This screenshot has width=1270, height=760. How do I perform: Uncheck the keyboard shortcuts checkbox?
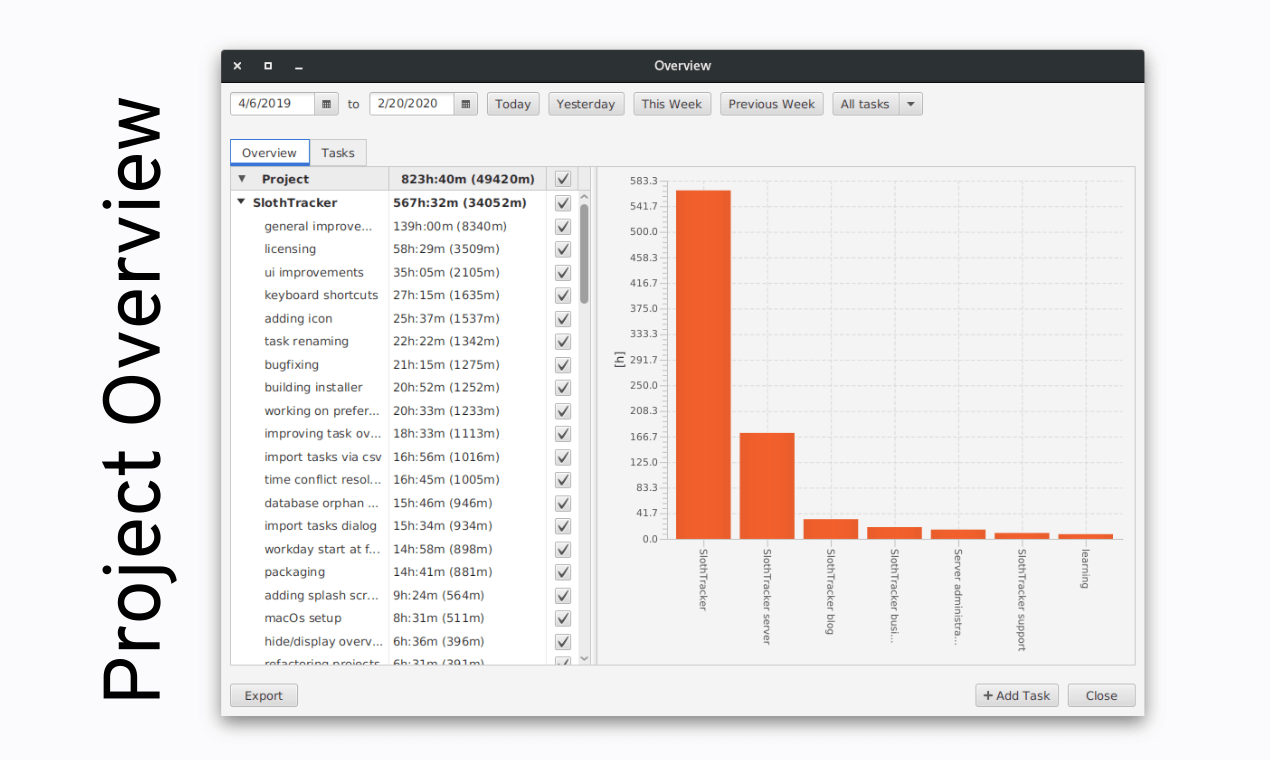tap(563, 295)
